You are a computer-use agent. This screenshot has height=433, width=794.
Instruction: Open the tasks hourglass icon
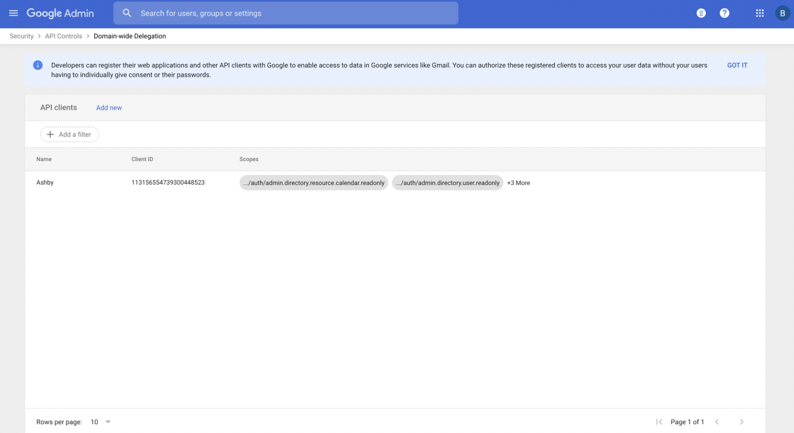(701, 13)
